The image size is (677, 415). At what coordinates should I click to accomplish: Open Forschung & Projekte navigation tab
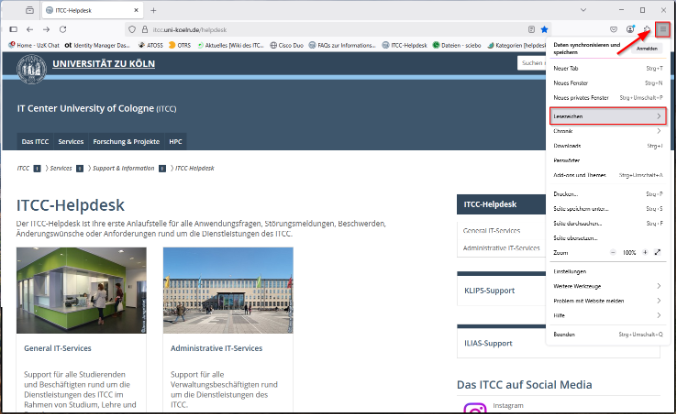(x=126, y=142)
